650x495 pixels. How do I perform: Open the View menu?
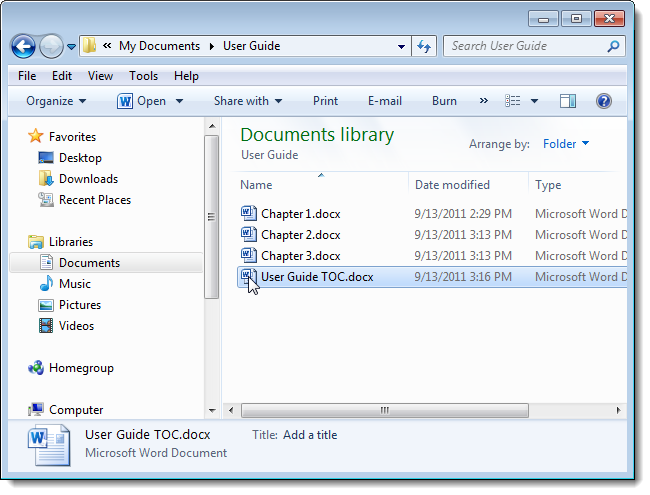click(x=100, y=76)
